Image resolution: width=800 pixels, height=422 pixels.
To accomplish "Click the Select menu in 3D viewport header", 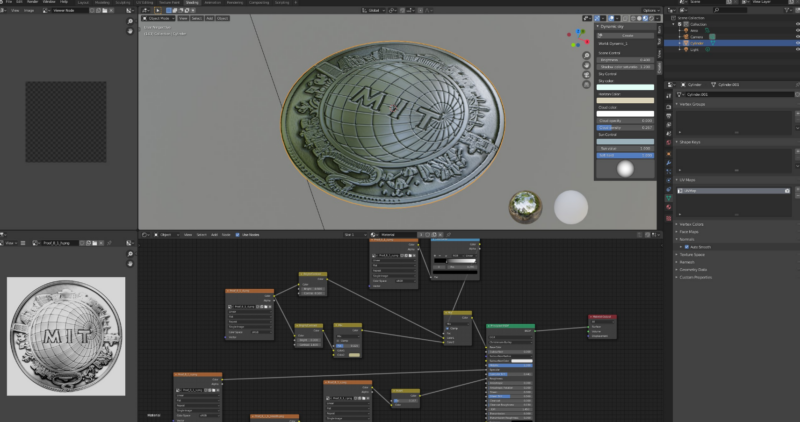I will coord(196,18).
